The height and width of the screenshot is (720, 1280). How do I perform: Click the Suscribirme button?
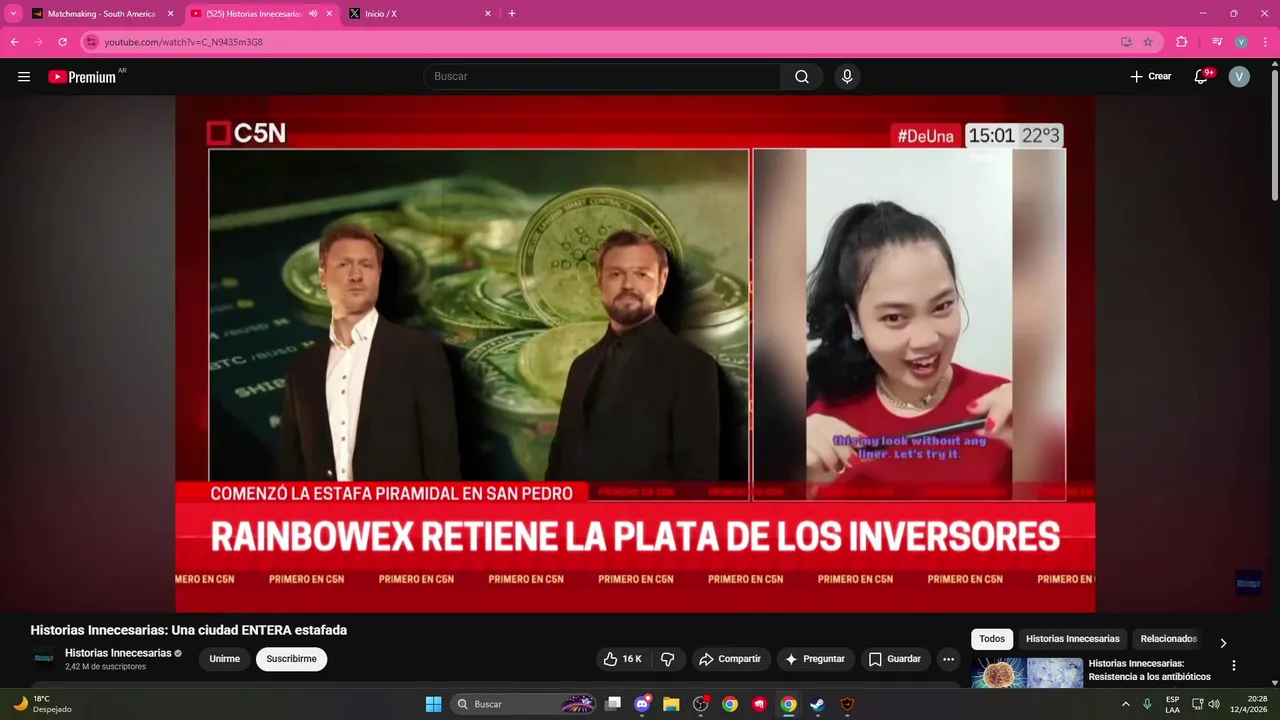pos(291,659)
